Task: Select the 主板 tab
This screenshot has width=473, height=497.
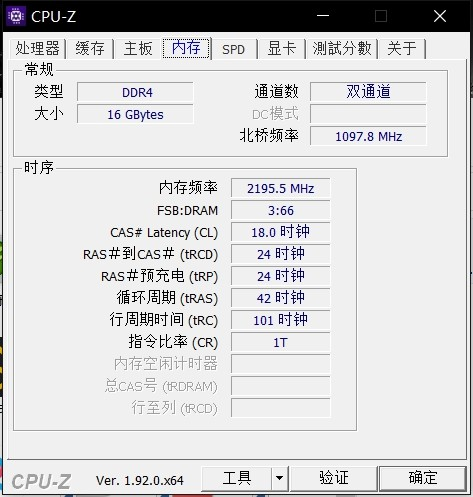Action: (138, 49)
